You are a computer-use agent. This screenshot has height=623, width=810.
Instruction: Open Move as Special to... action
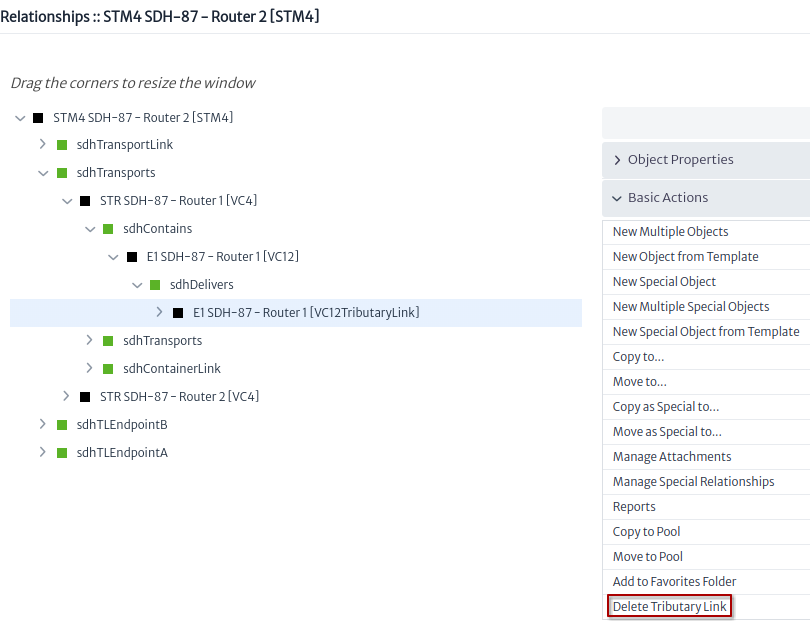pos(706,432)
